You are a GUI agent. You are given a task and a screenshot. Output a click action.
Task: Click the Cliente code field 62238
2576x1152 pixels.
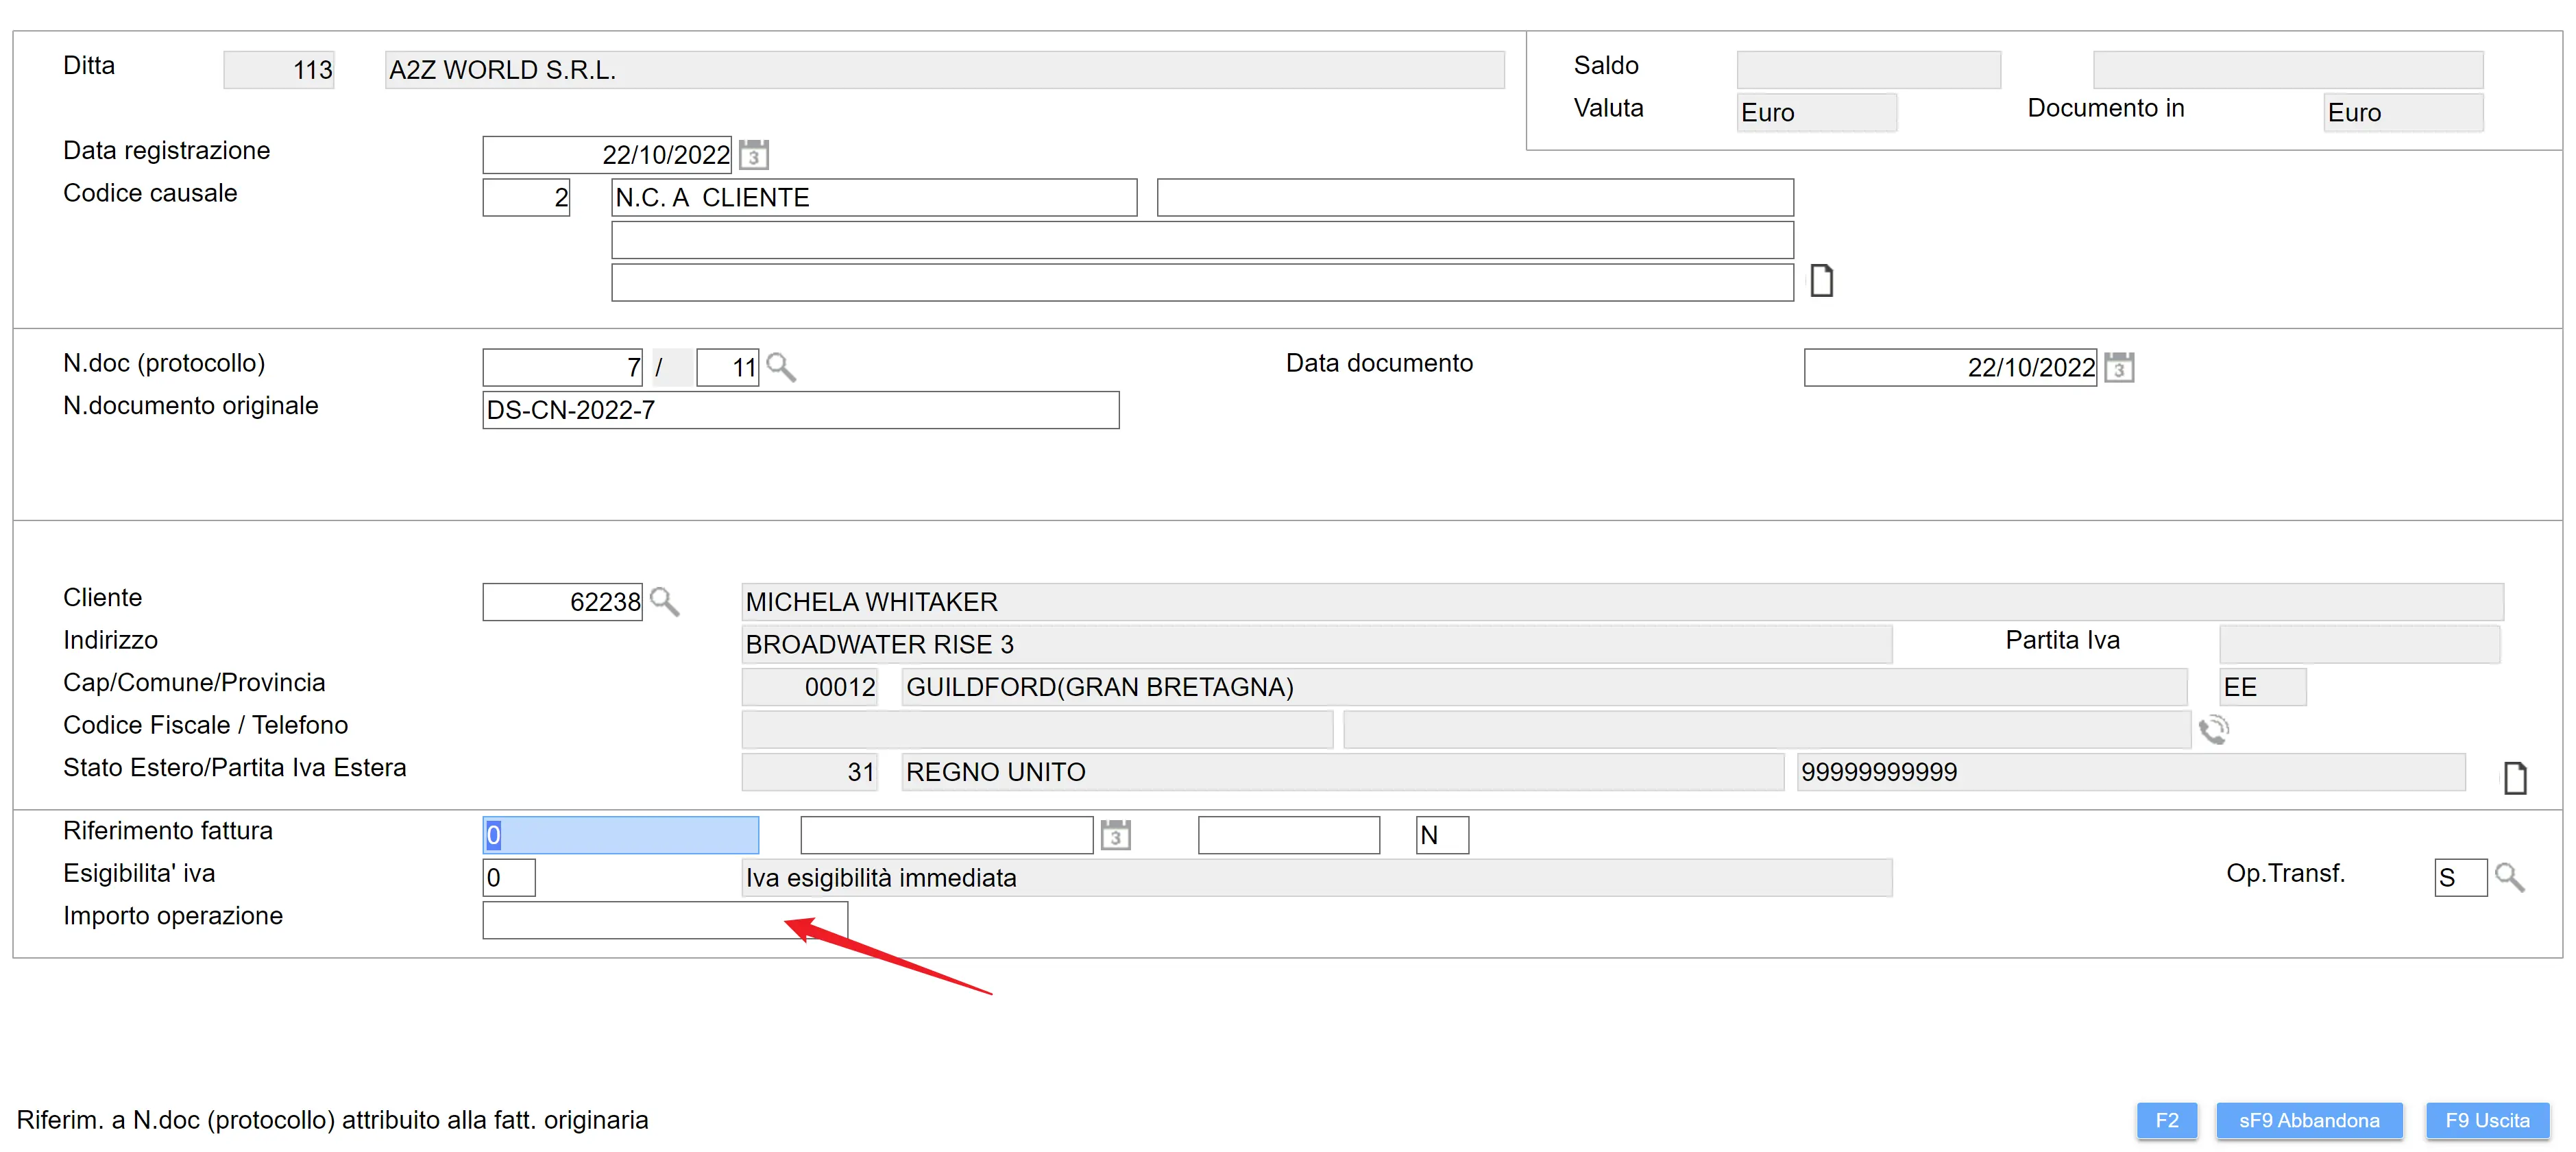click(x=562, y=601)
